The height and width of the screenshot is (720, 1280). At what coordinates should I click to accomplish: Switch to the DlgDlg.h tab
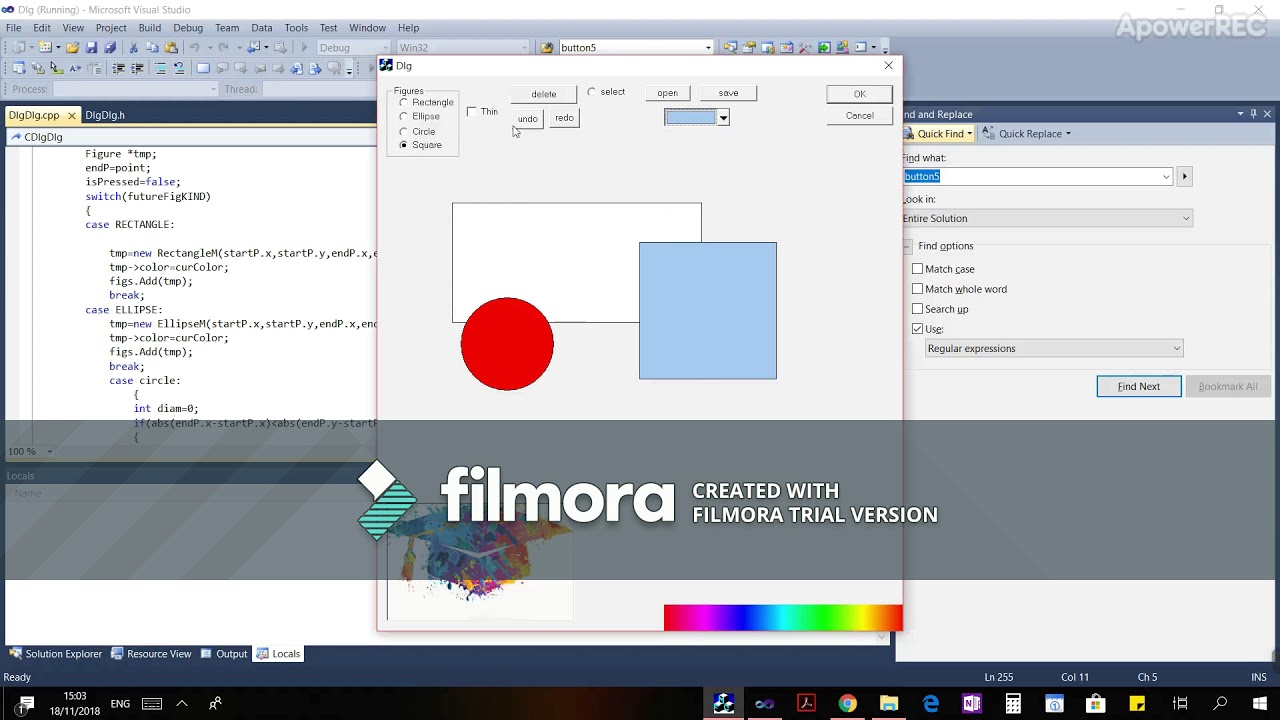105,115
